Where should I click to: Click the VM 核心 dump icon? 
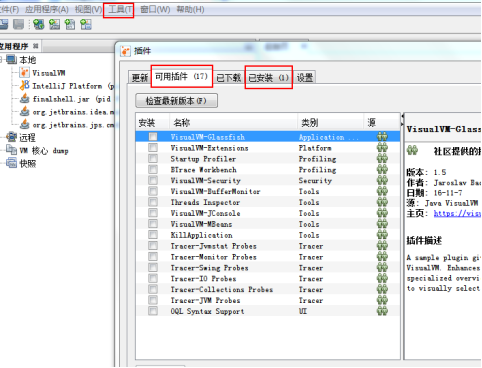coord(11,150)
